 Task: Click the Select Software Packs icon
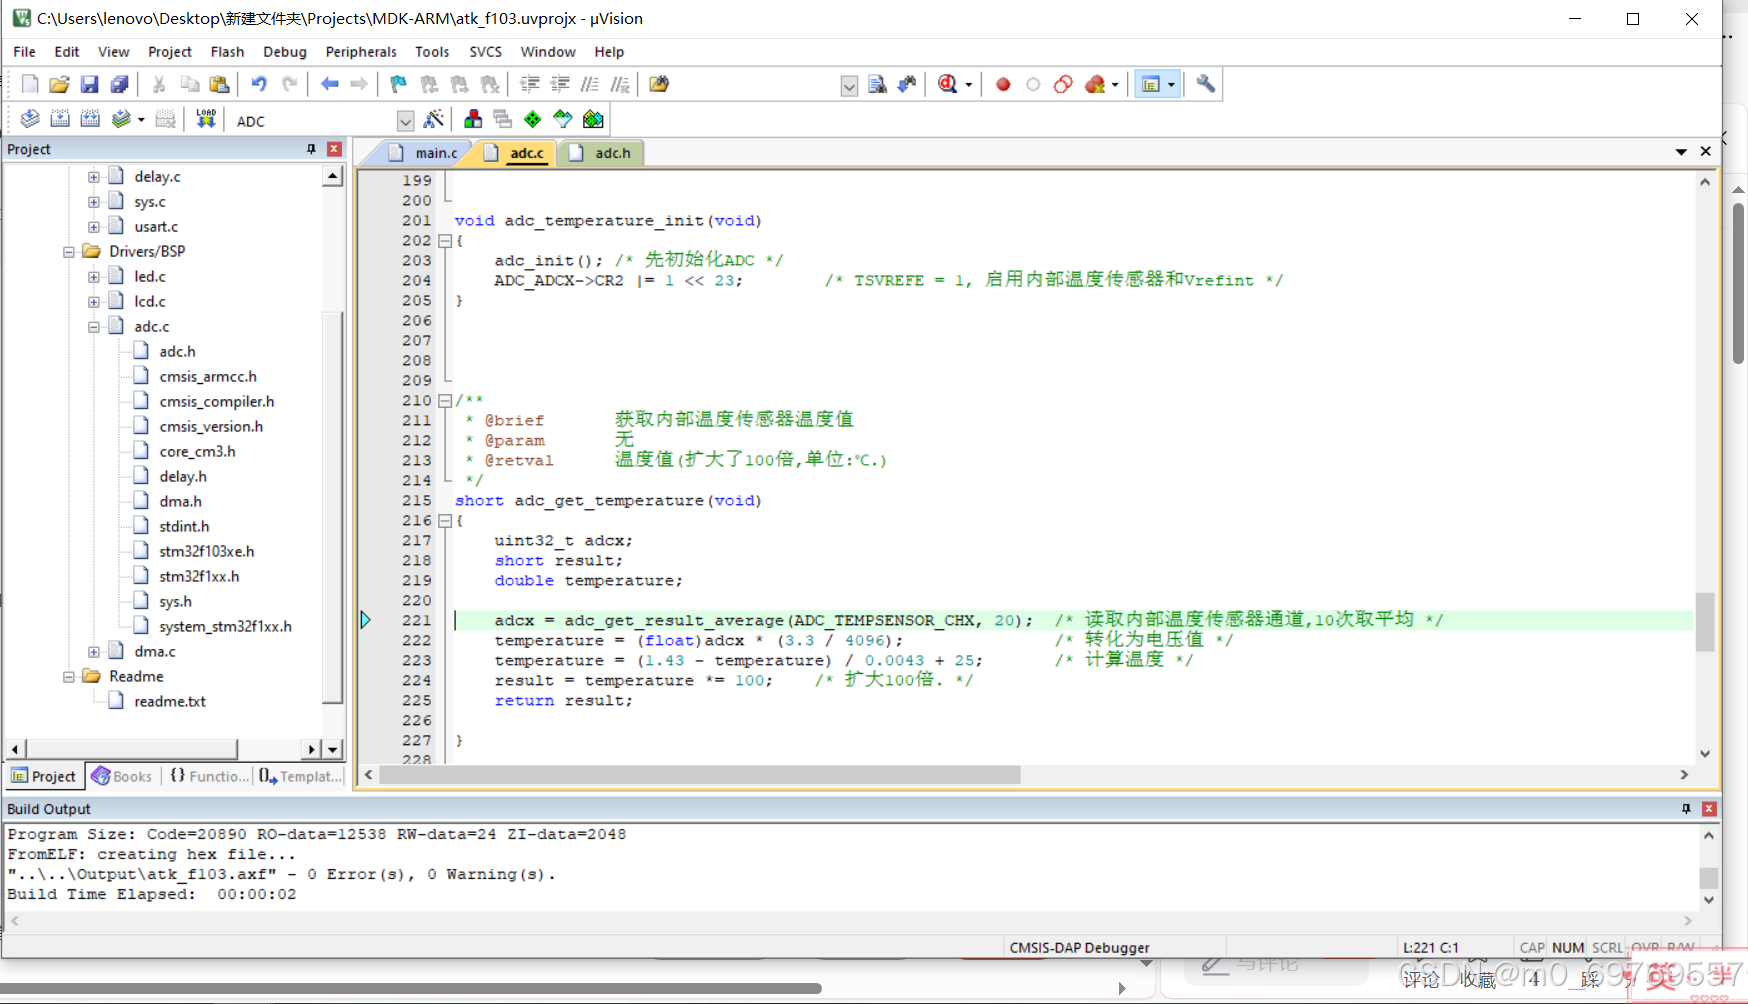[563, 120]
